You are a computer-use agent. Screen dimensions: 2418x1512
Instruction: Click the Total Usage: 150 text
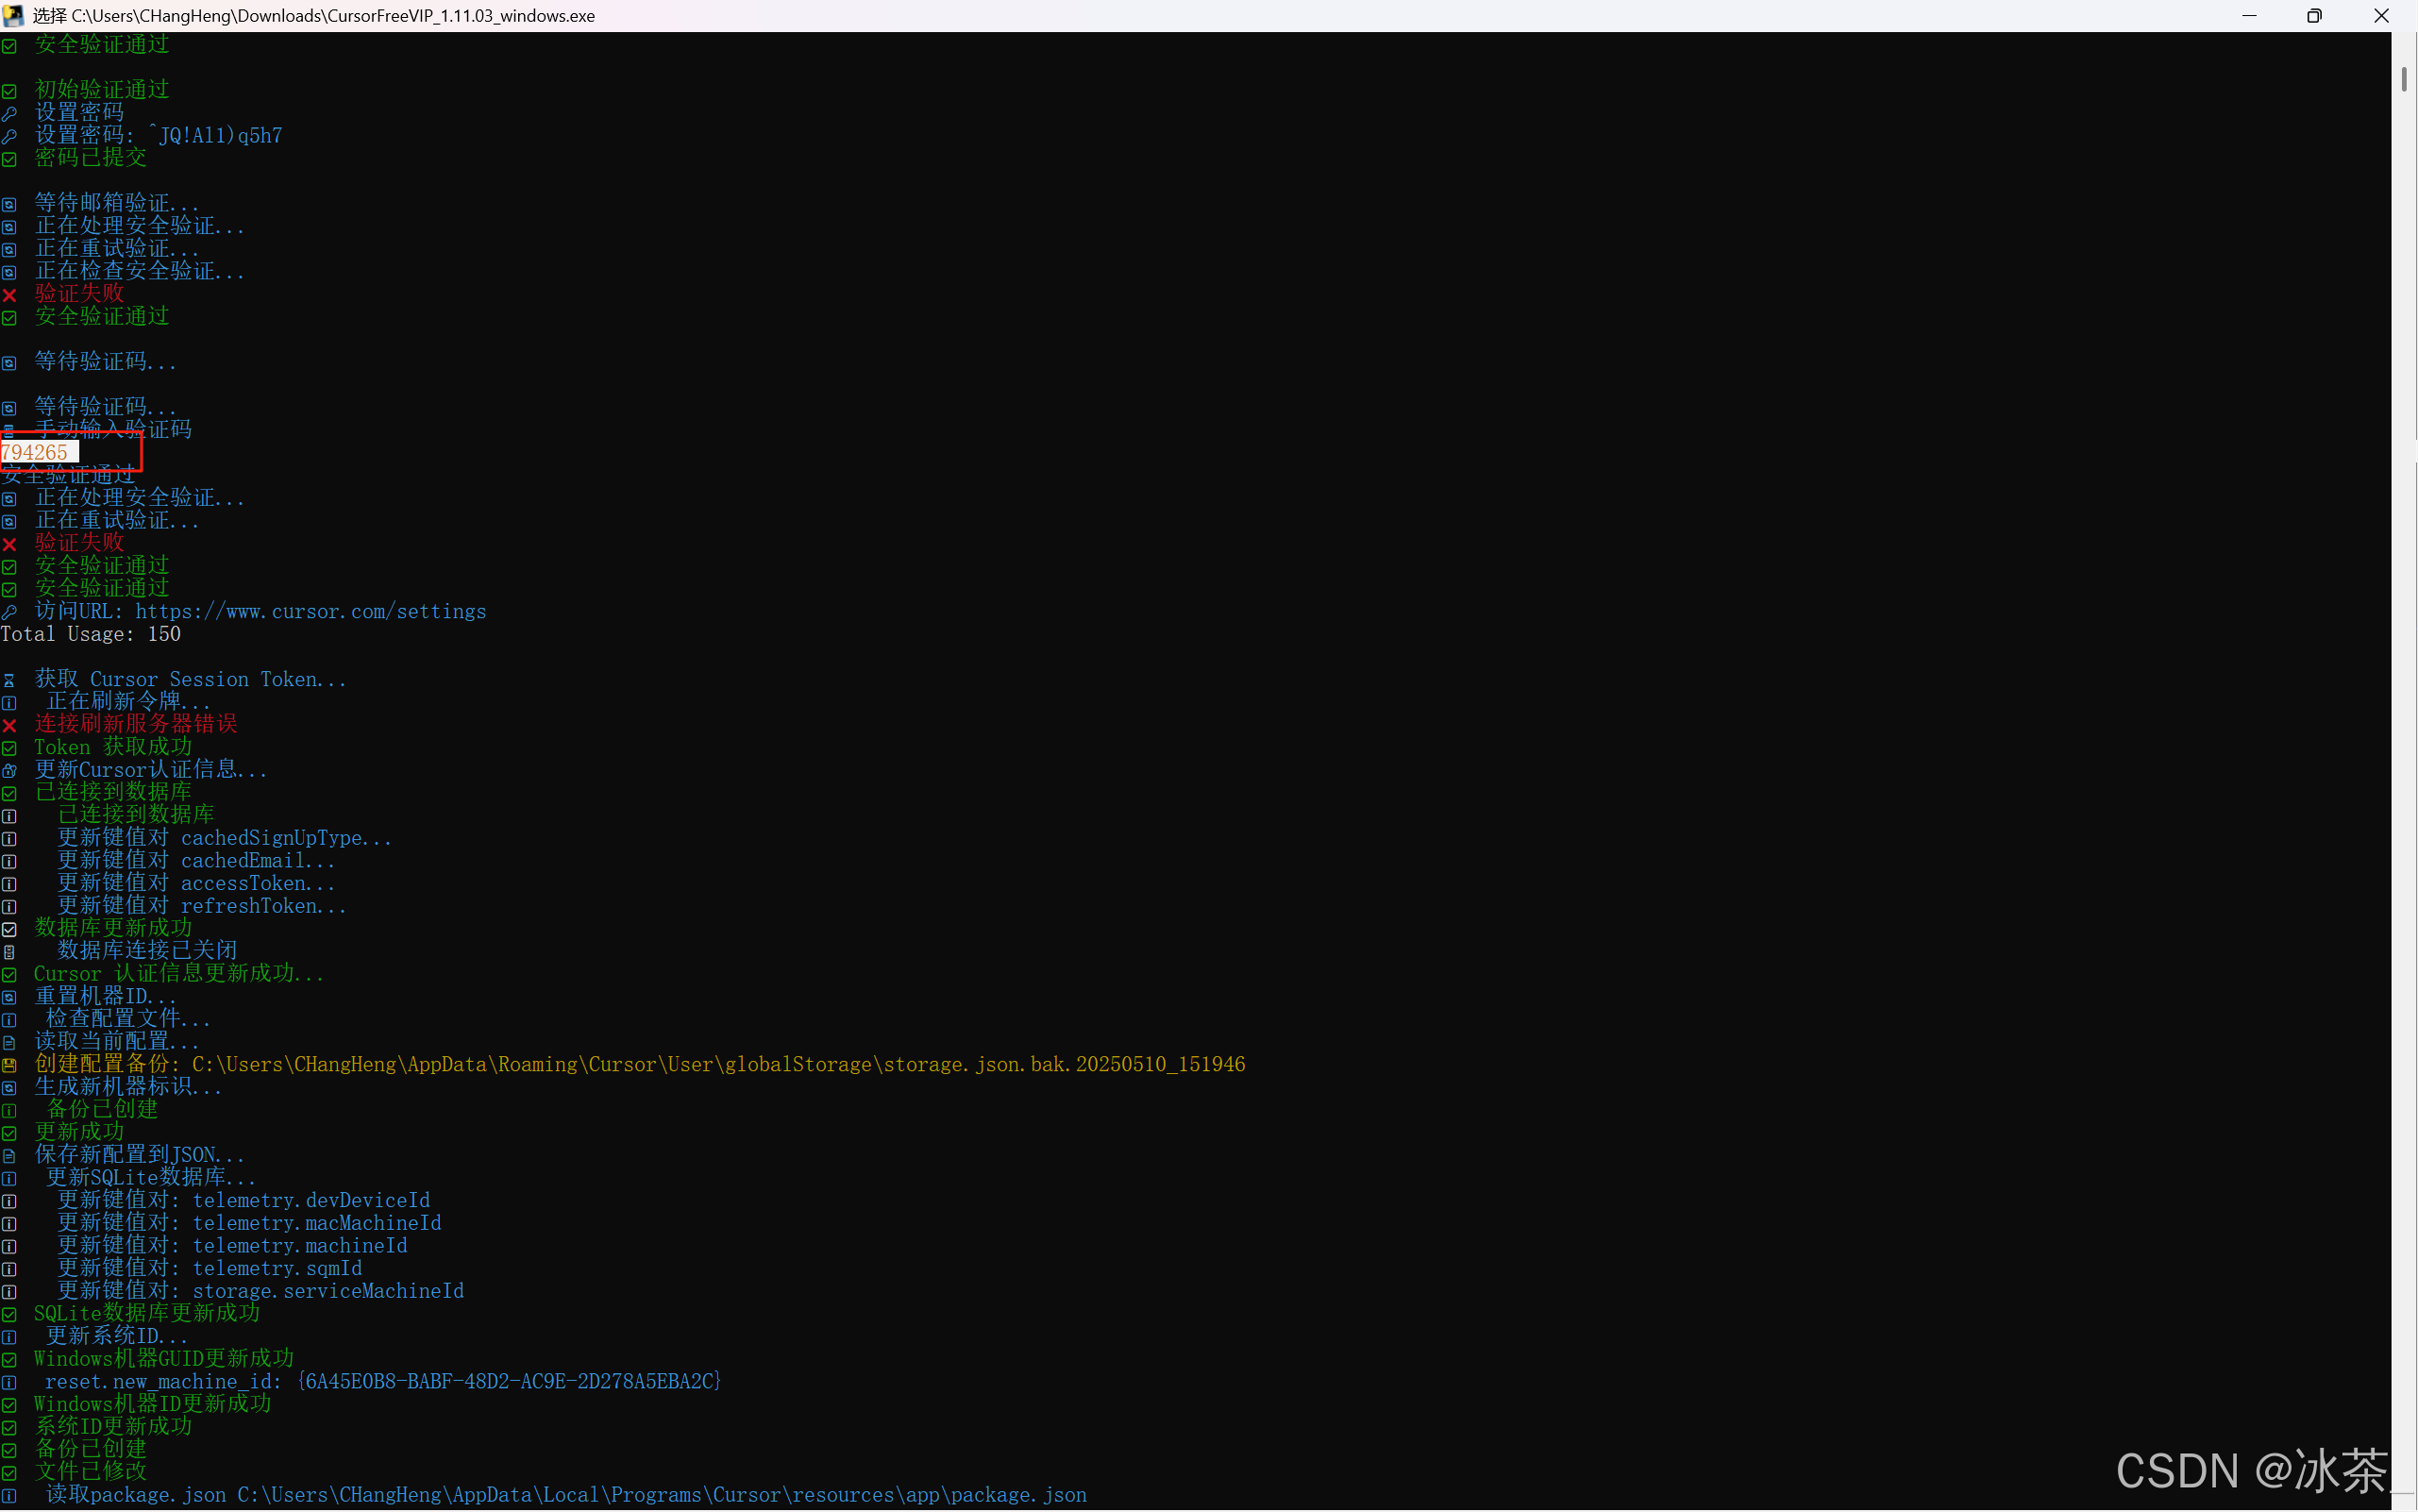pyautogui.click(x=90, y=635)
